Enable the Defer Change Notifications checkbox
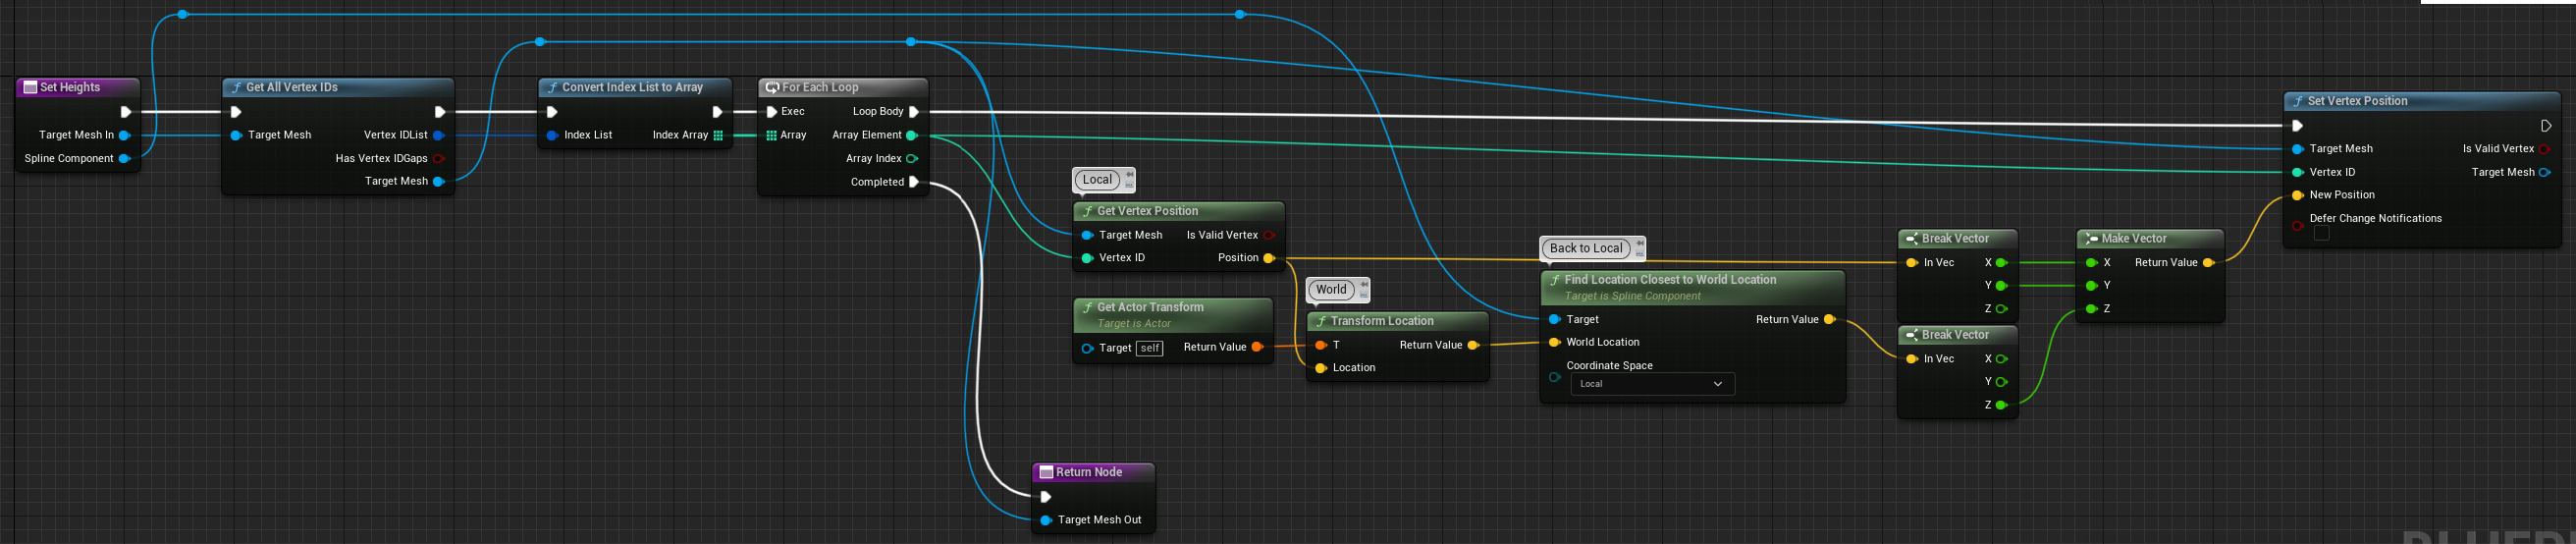Screen dimensions: 2576x544 [2321, 233]
